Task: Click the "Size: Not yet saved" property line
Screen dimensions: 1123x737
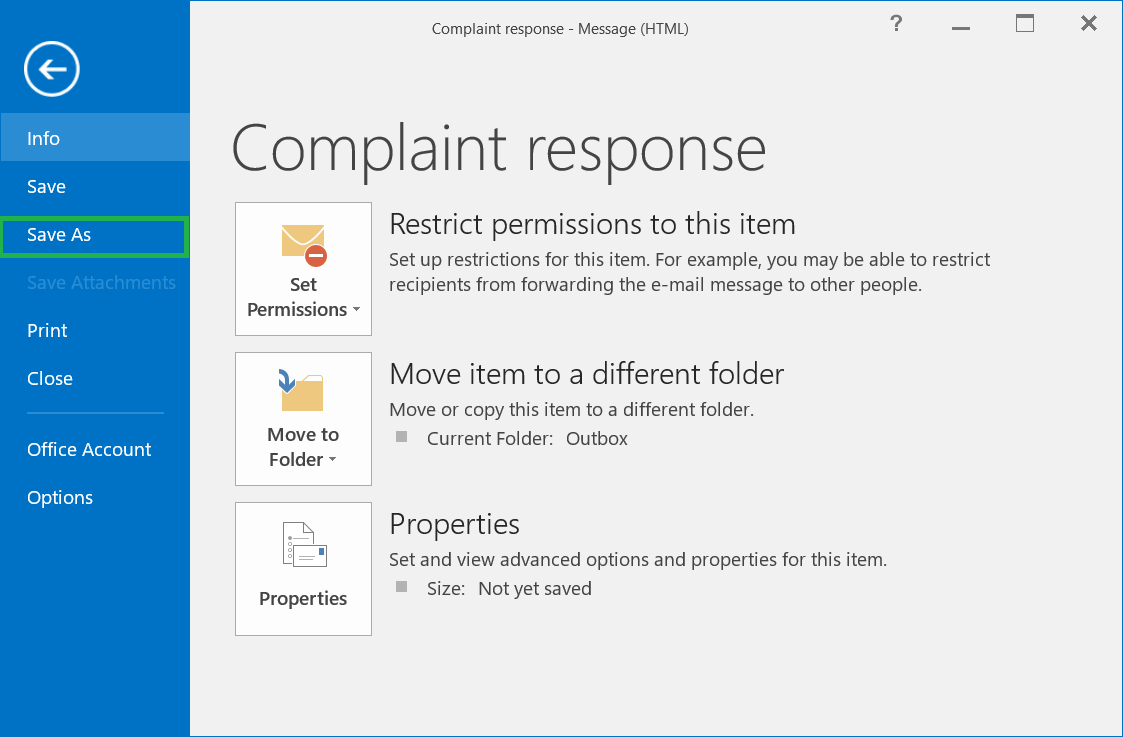Action: (509, 589)
